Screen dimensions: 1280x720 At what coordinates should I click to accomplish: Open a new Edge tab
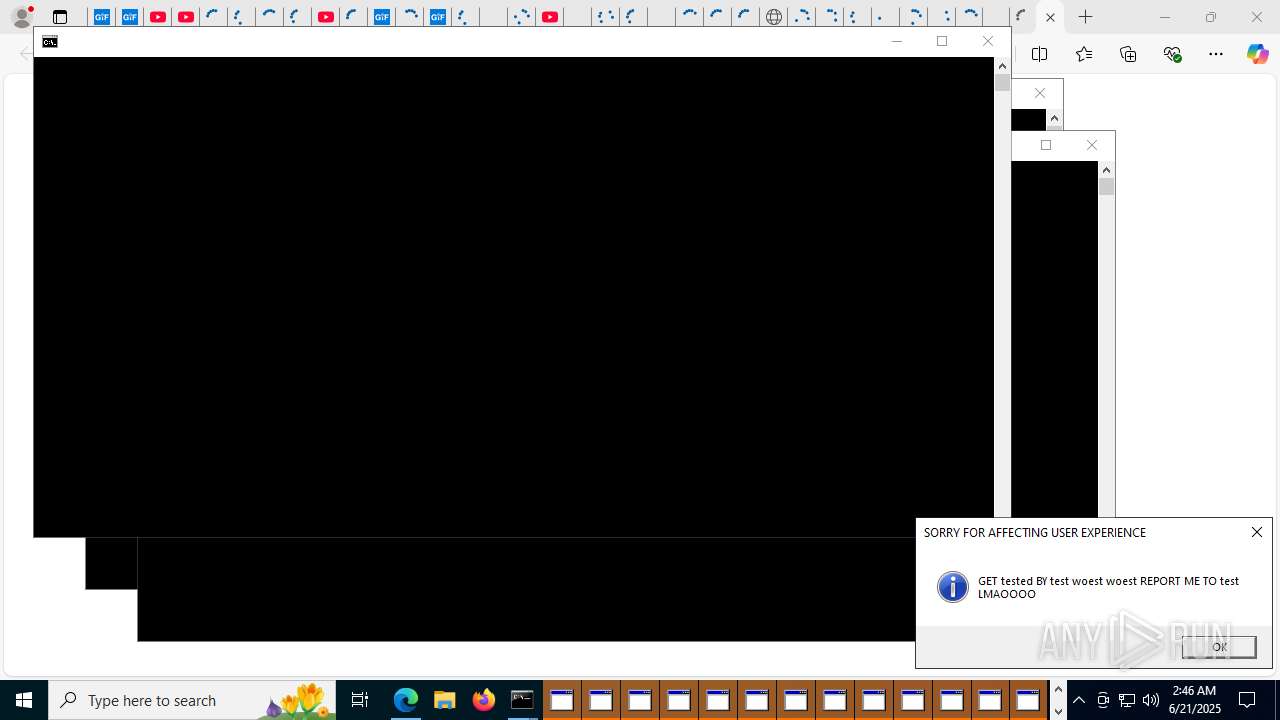1085,17
